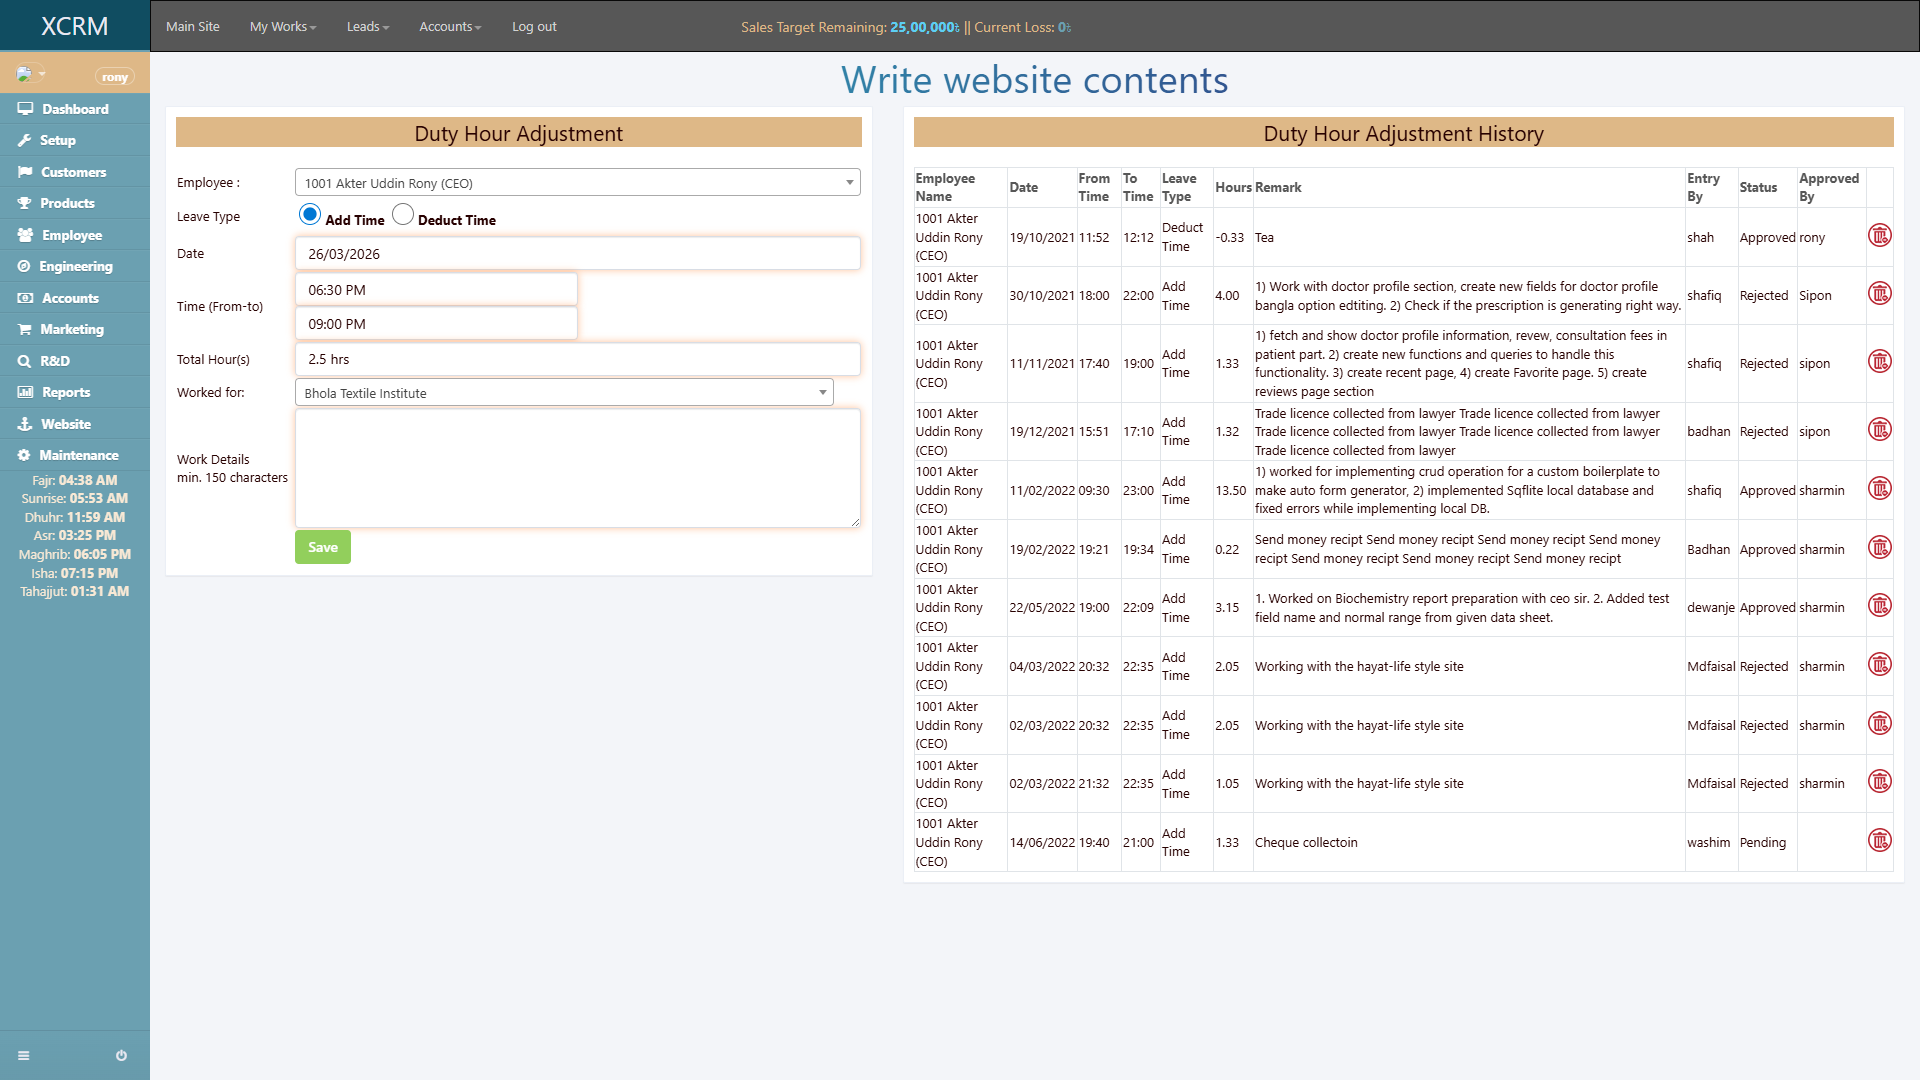Image resolution: width=1920 pixels, height=1080 pixels.
Task: Open the Employee selection dropdown
Action: [x=577, y=182]
